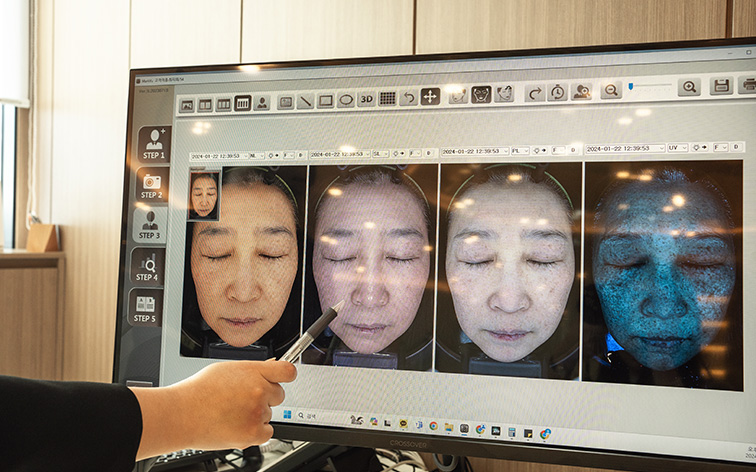Image resolution: width=756 pixels, height=472 pixels.
Task: Click the Windows Start button
Action: (x=285, y=414)
